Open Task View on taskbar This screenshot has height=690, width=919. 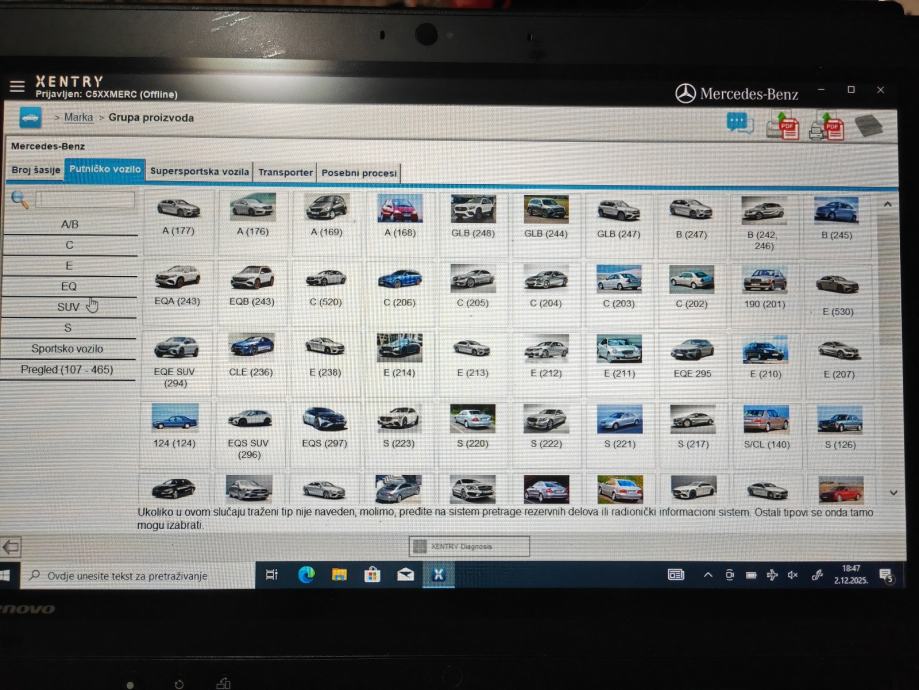tap(271, 575)
